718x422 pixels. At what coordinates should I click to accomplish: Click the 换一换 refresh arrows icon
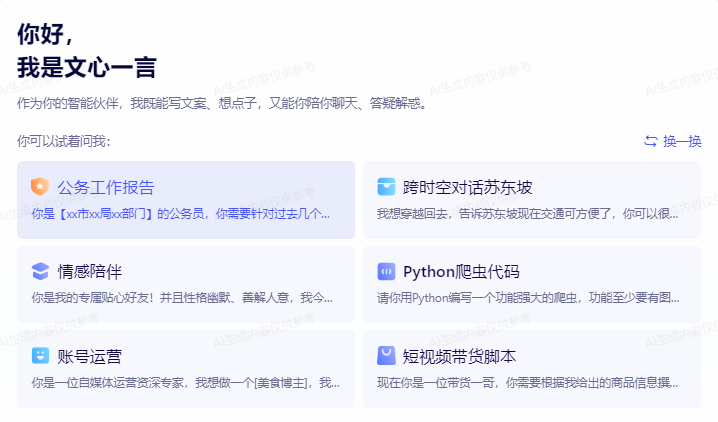pyautogui.click(x=651, y=141)
